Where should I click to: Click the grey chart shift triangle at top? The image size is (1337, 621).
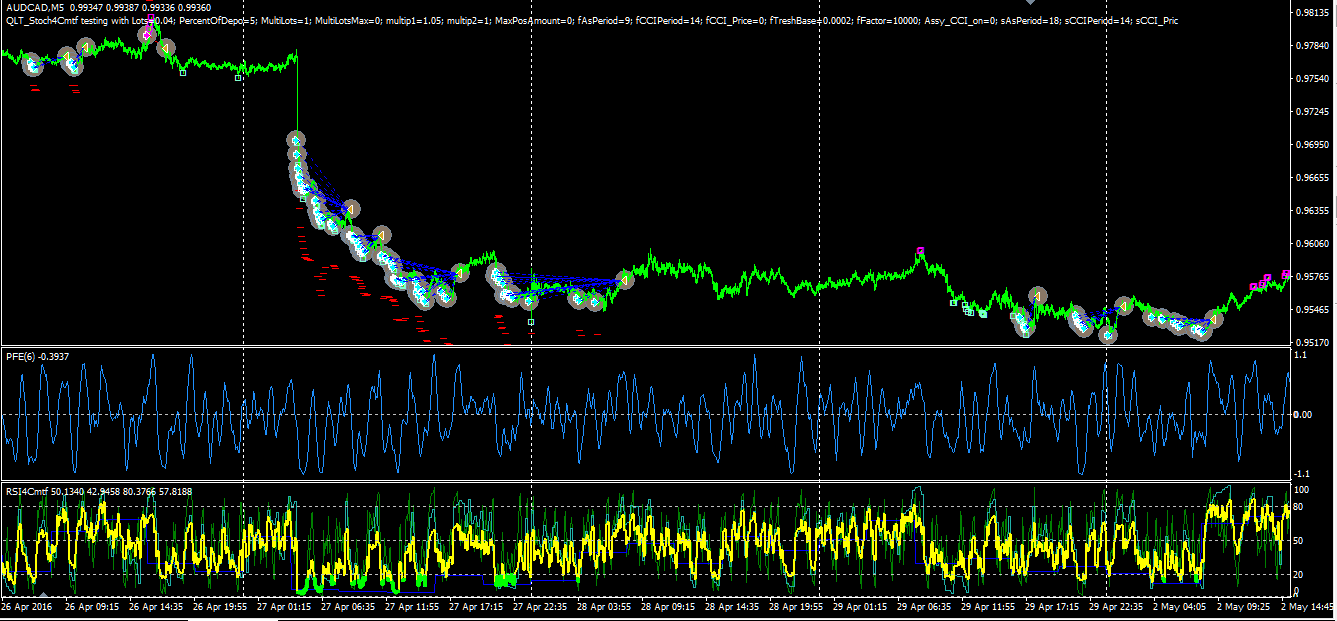point(1029,3)
